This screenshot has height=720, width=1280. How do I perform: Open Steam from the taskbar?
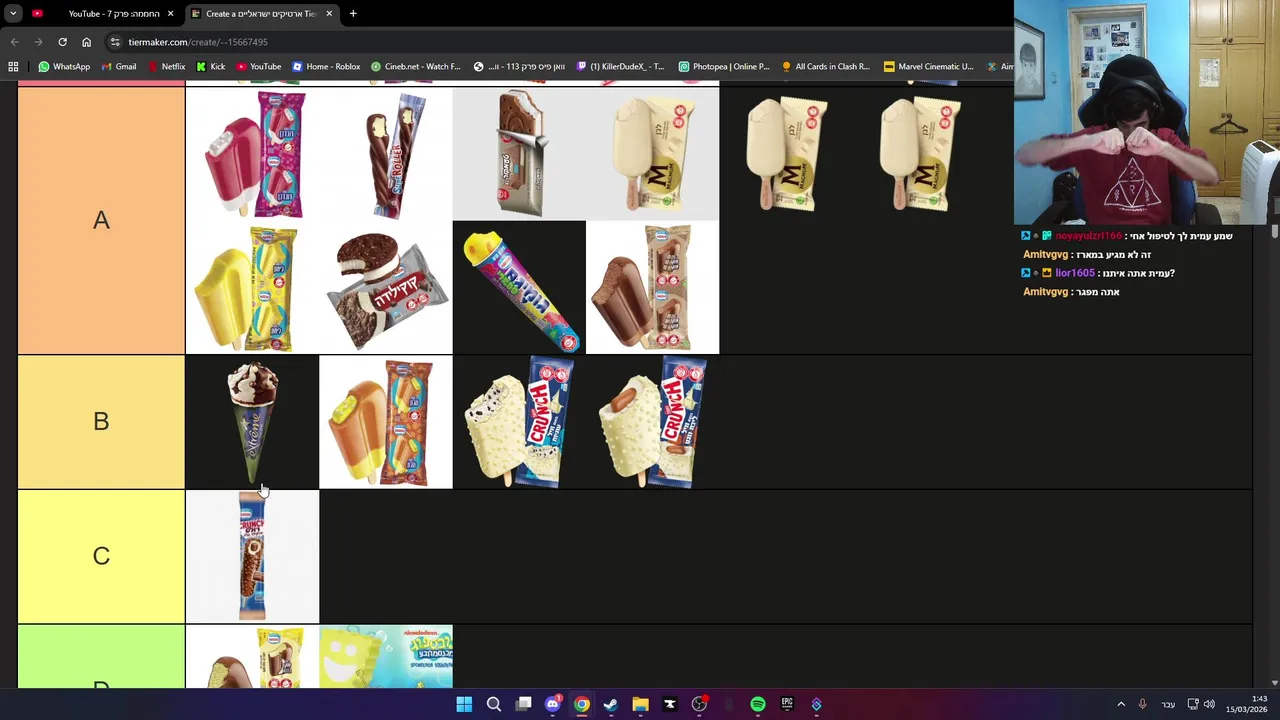(x=610, y=704)
